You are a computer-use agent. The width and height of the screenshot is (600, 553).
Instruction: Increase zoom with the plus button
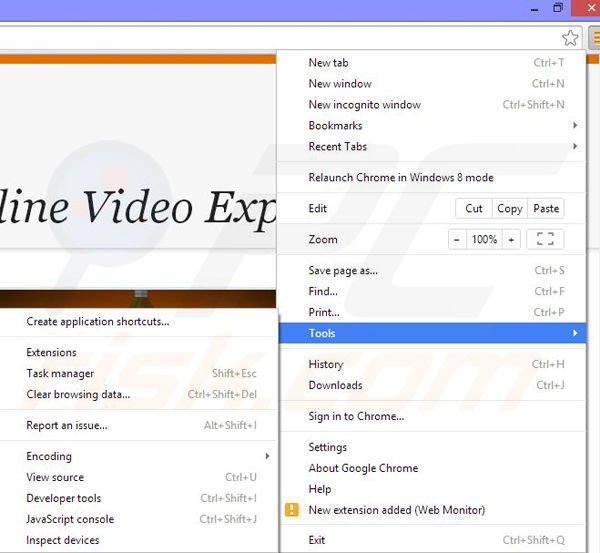click(x=511, y=240)
